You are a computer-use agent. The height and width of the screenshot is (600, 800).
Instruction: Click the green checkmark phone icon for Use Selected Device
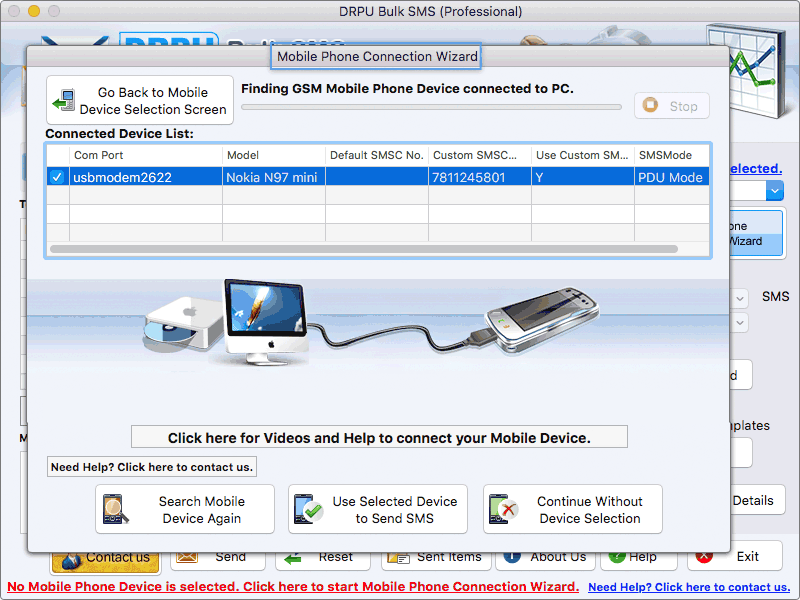pyautogui.click(x=308, y=509)
